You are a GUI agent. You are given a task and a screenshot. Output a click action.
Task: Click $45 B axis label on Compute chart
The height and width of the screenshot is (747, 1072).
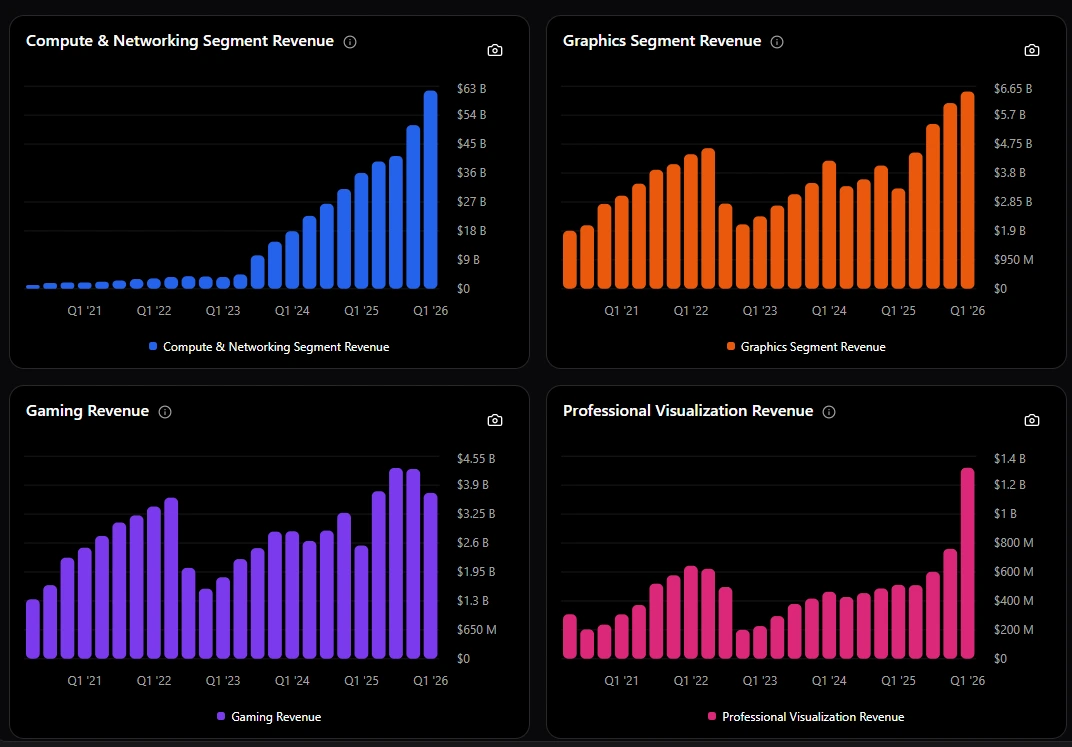[x=472, y=144]
